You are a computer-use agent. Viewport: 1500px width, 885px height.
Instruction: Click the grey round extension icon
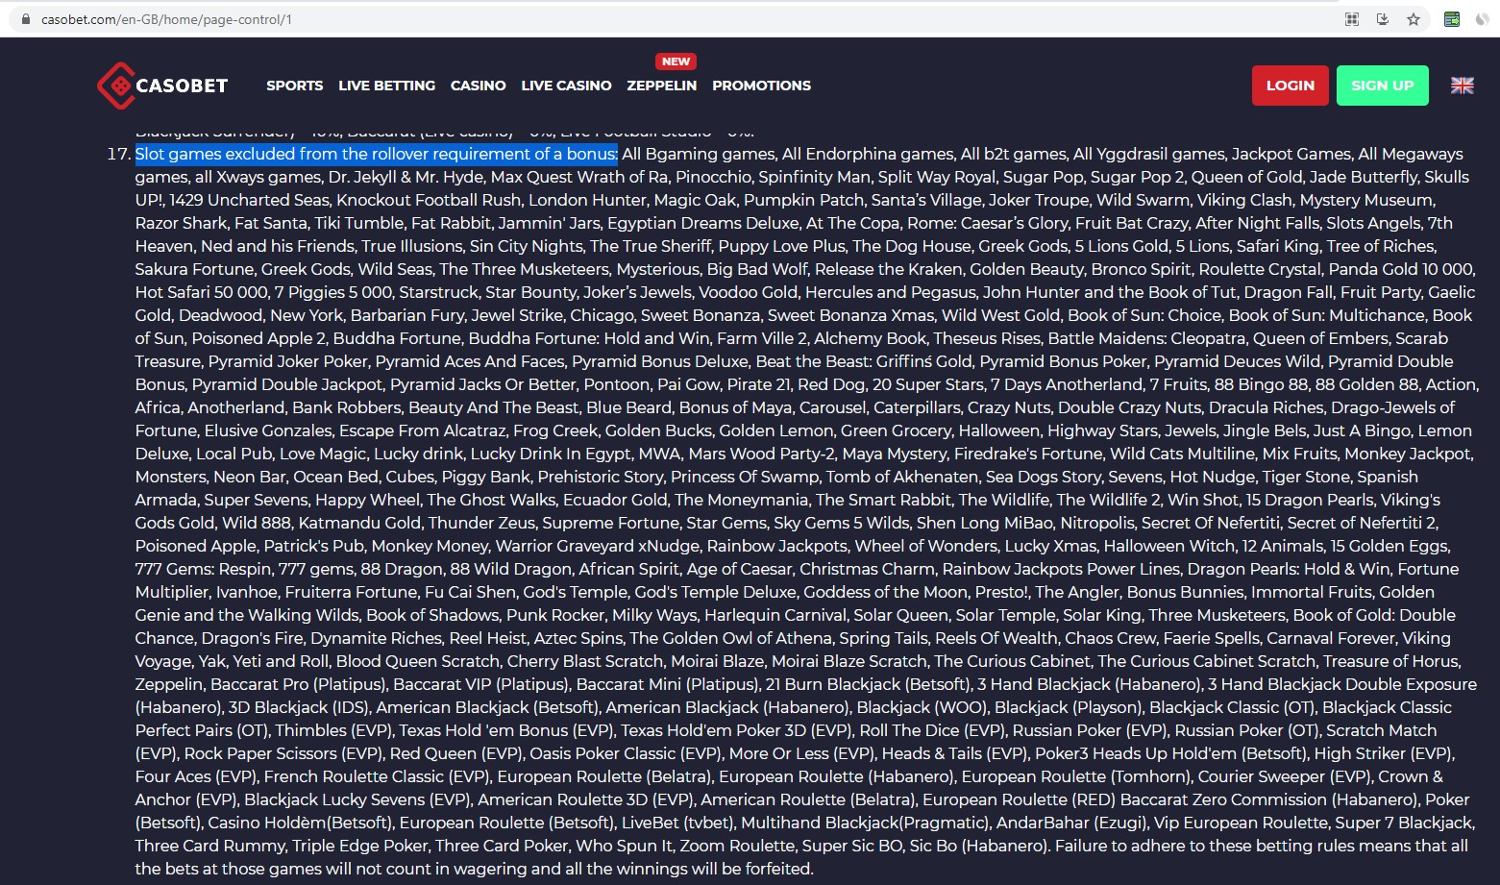tap(1482, 19)
